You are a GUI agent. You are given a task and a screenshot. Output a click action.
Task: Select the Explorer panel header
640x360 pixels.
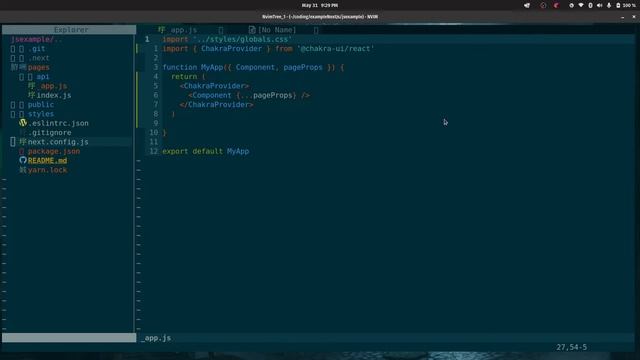(69, 30)
